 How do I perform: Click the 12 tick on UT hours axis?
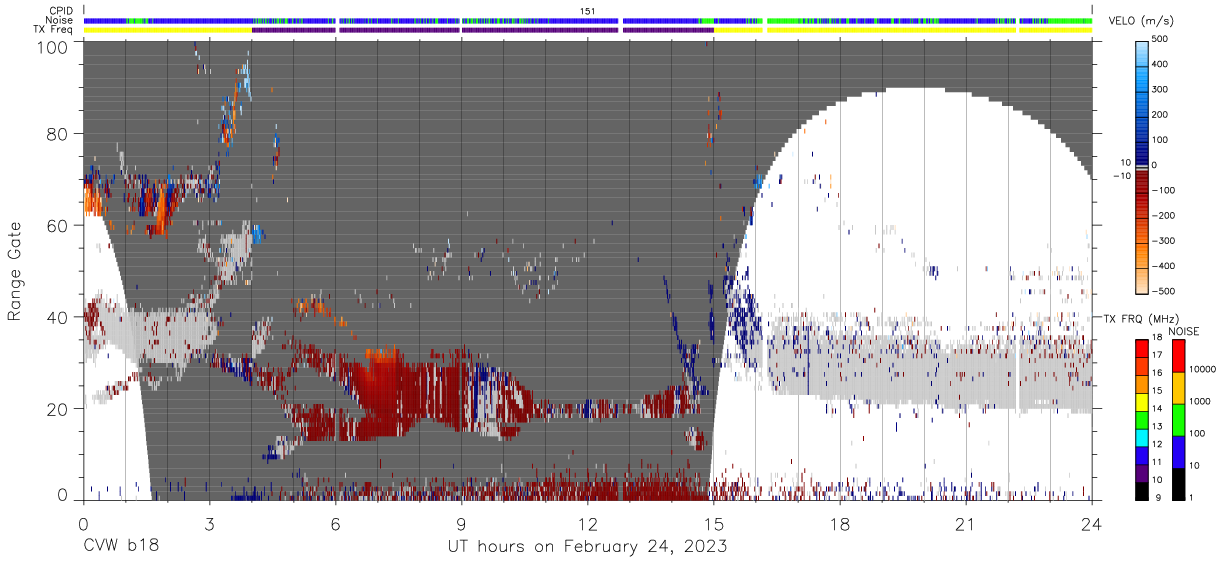pyautogui.click(x=588, y=523)
